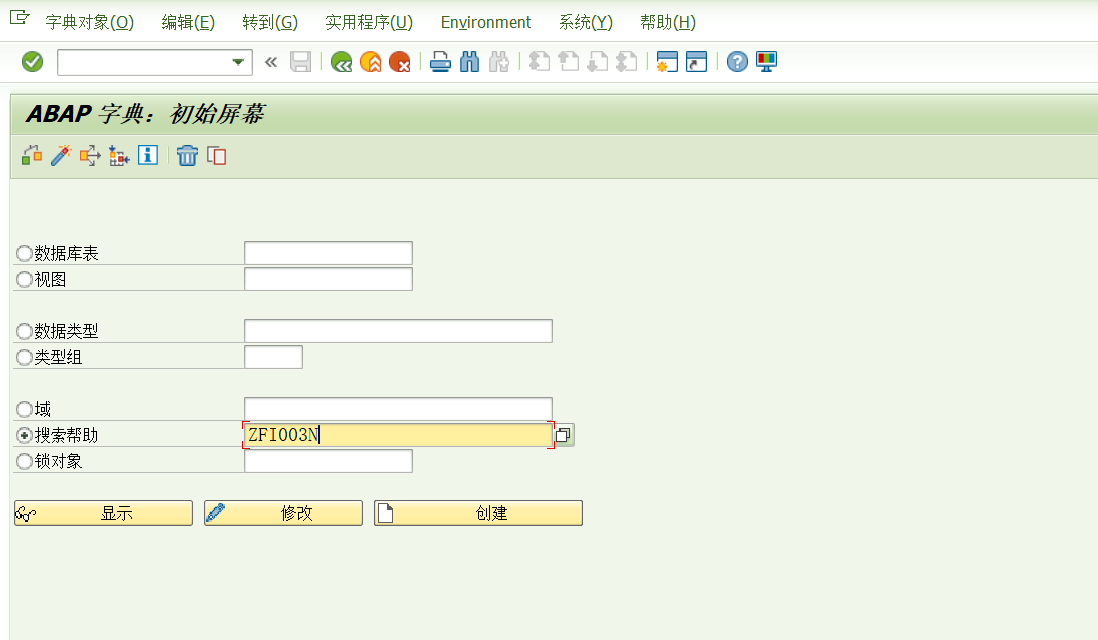Open value help beside the ZFI003N field

(x=563, y=434)
